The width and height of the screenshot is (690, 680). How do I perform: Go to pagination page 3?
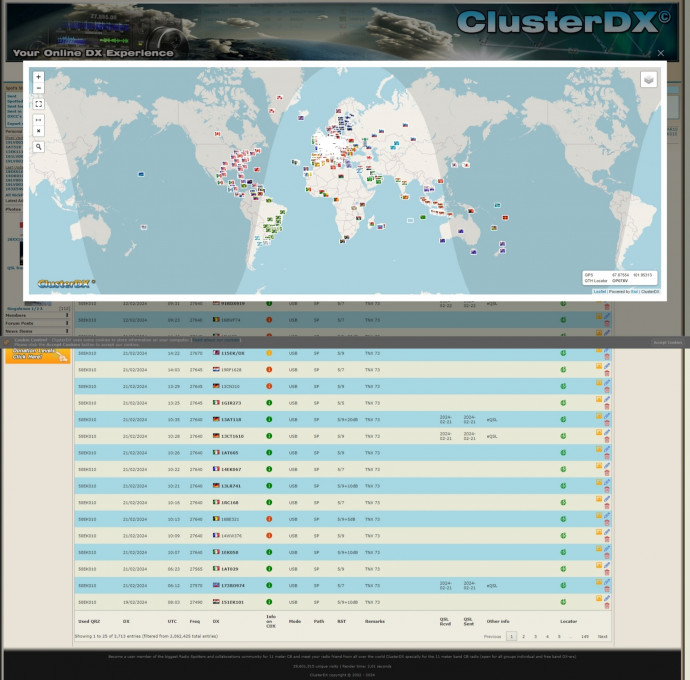click(x=535, y=636)
